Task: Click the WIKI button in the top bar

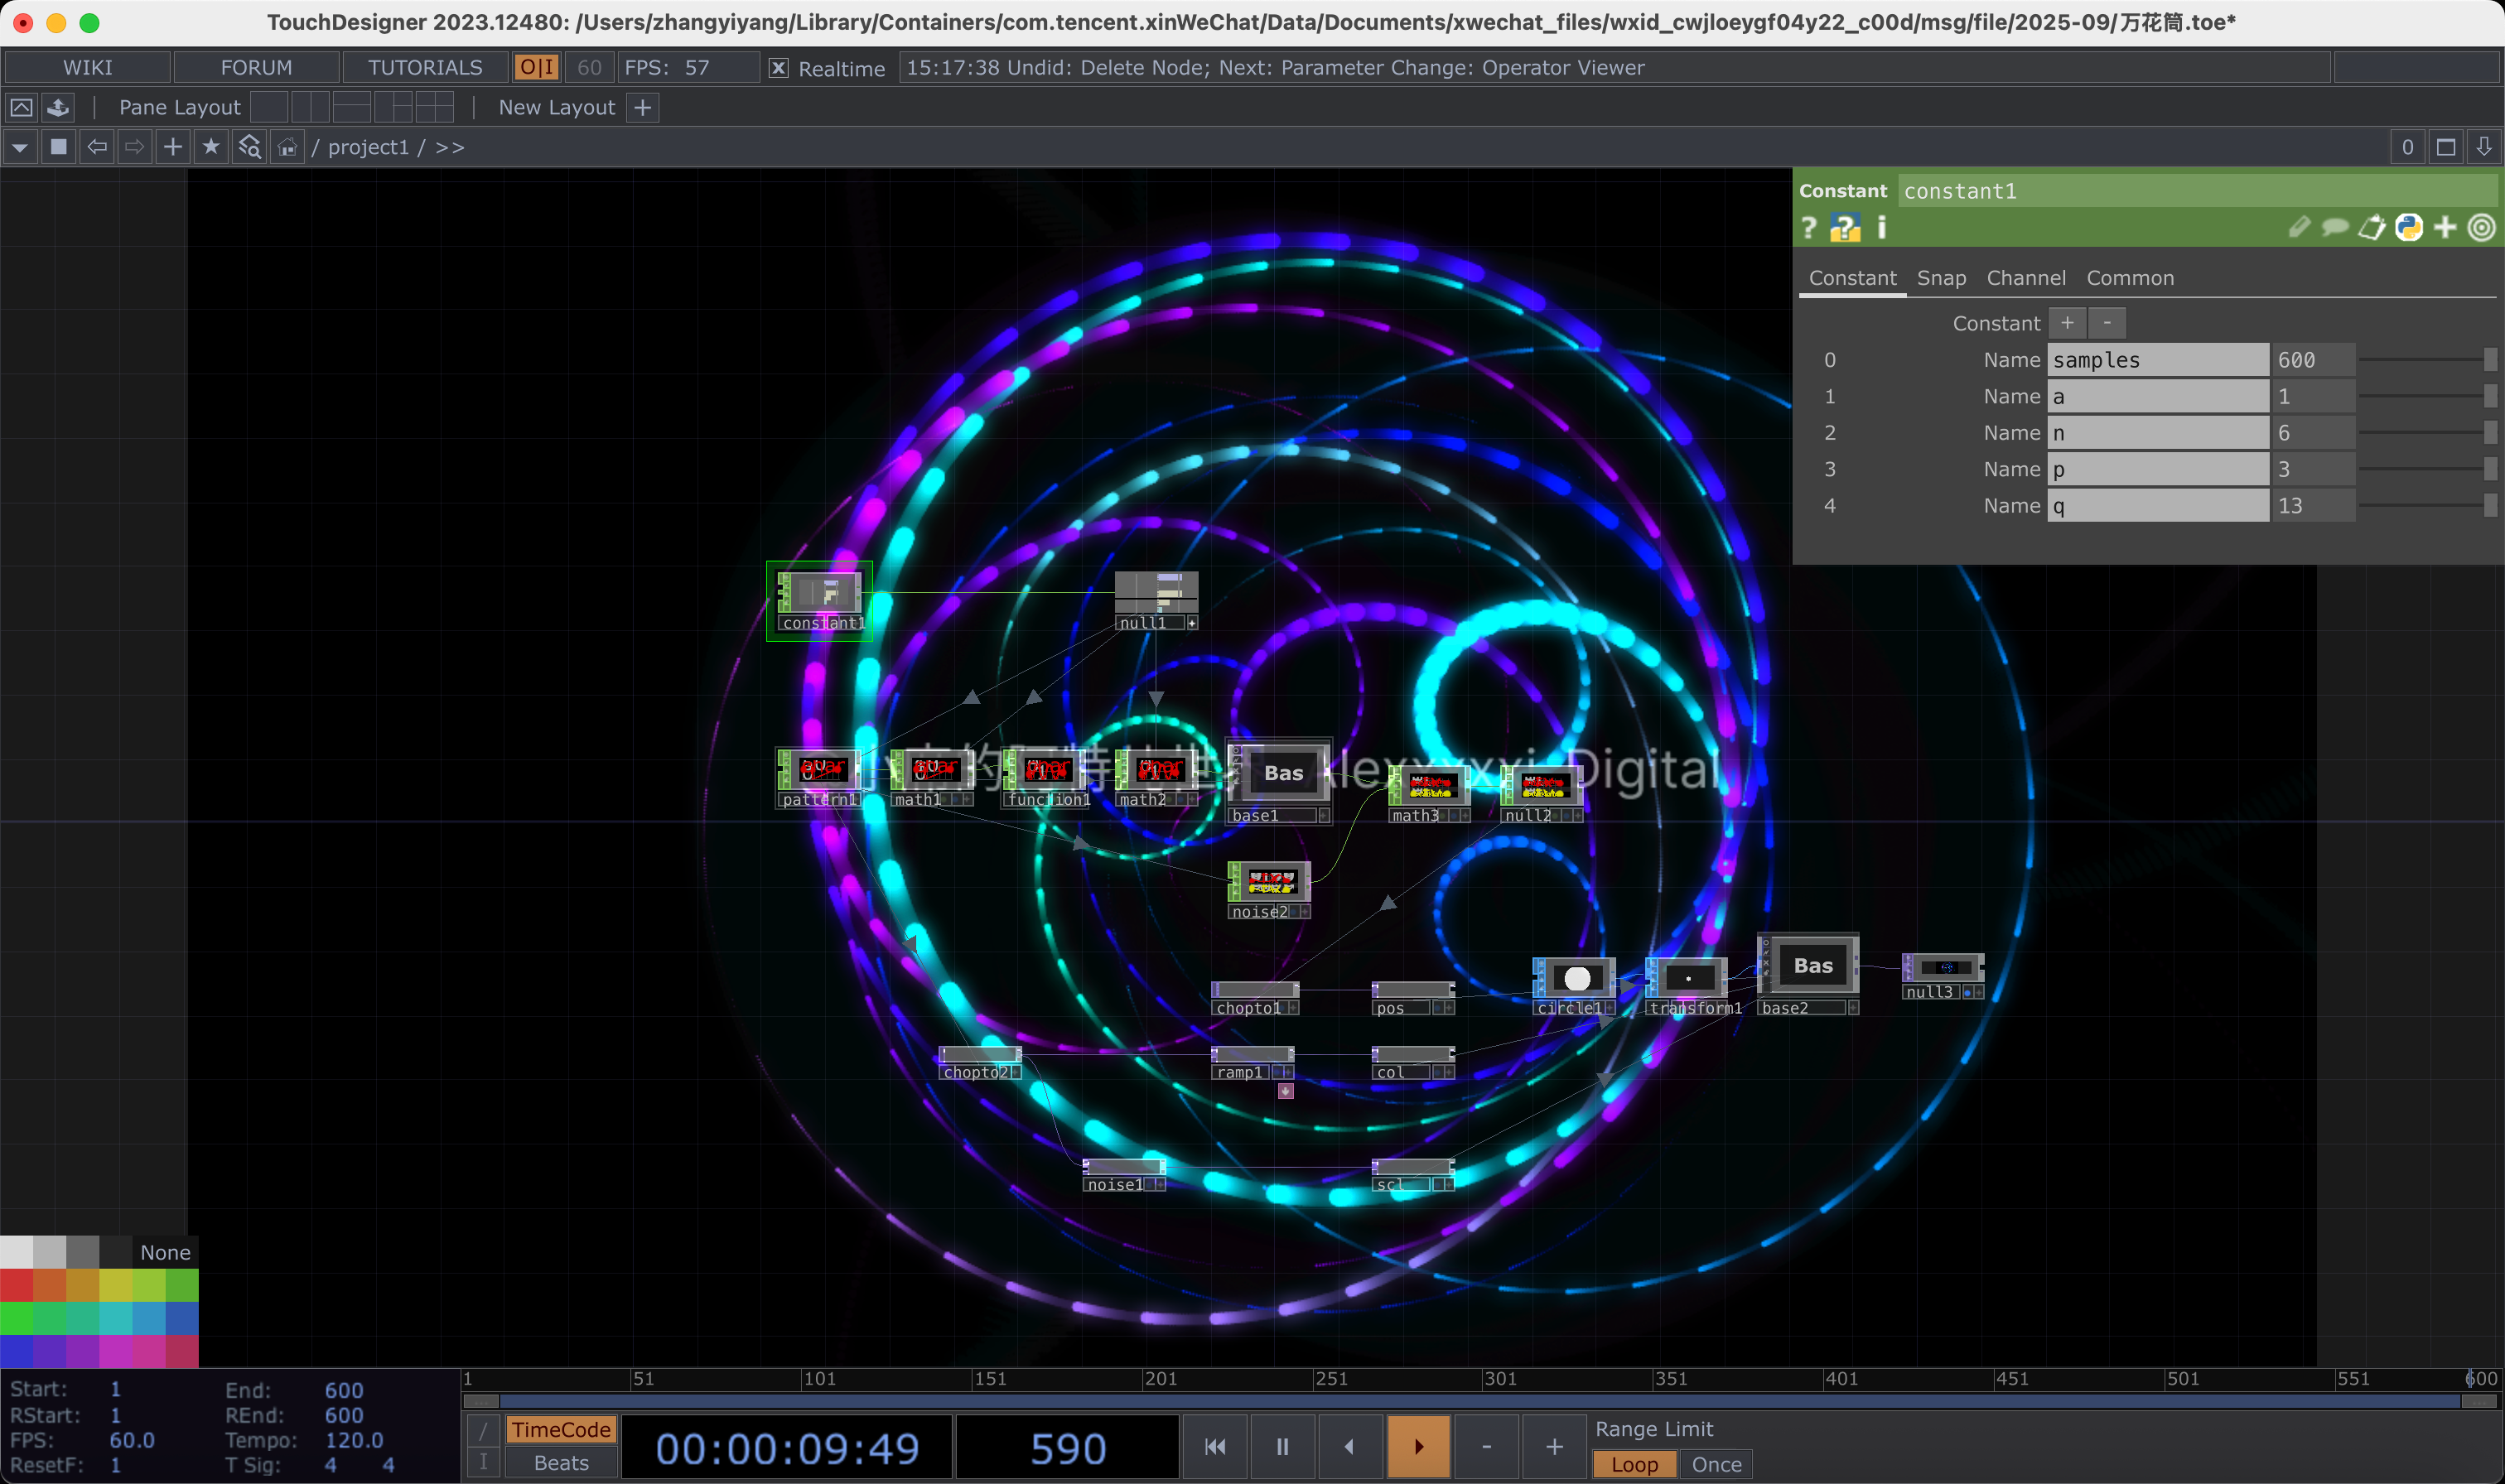Action: 88,66
